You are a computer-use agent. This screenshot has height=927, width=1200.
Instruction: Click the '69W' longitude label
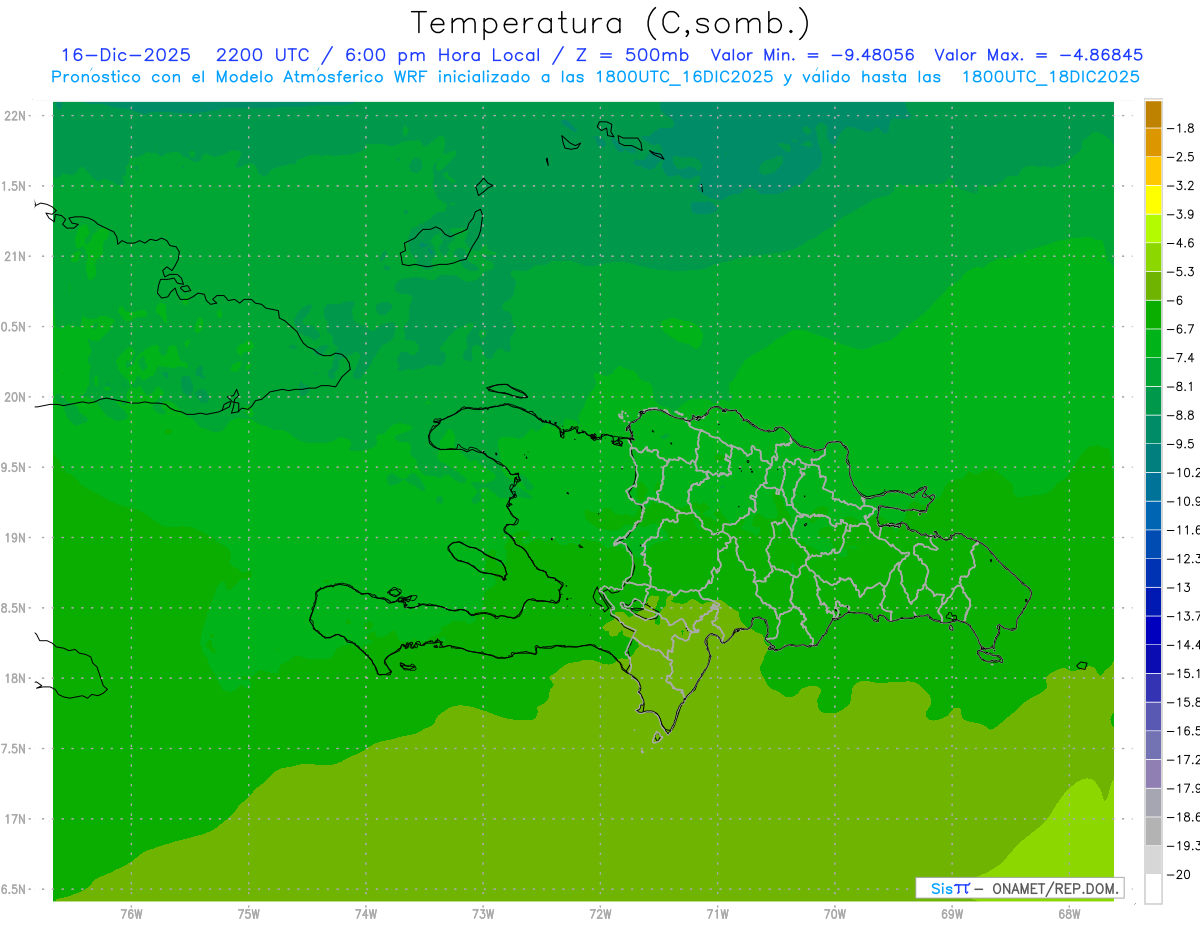(952, 914)
